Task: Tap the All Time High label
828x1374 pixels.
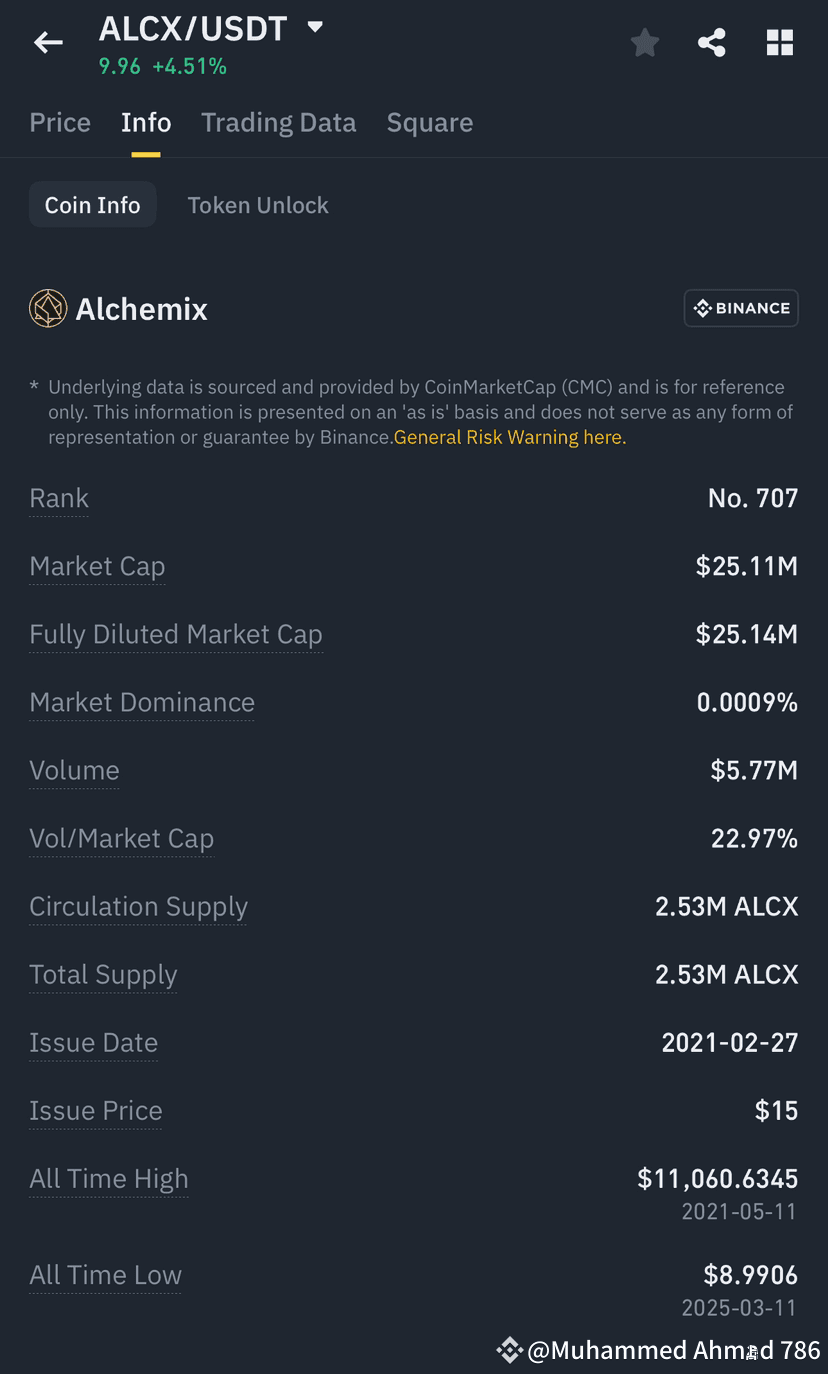Action: pyautogui.click(x=109, y=1178)
